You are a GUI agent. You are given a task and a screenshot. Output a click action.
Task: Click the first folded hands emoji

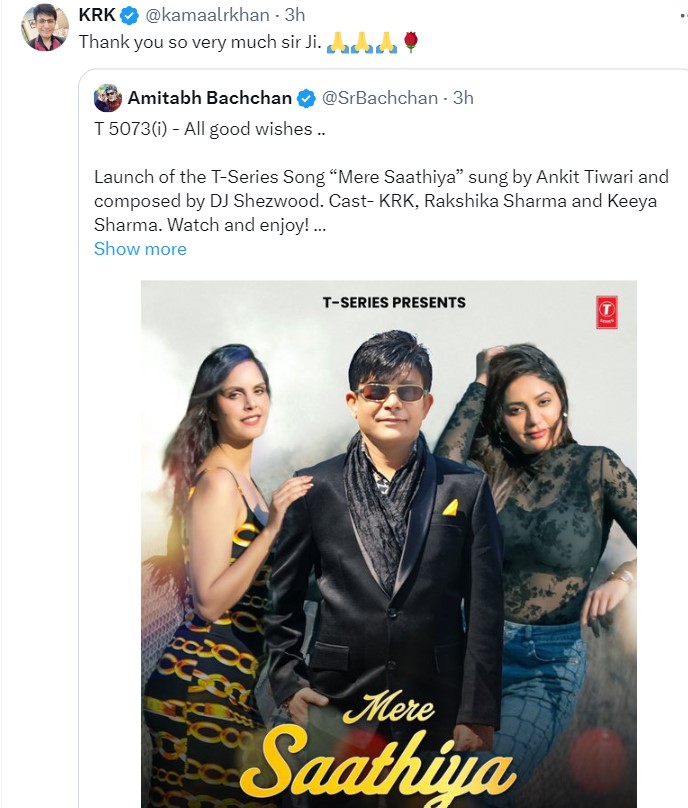[337, 42]
